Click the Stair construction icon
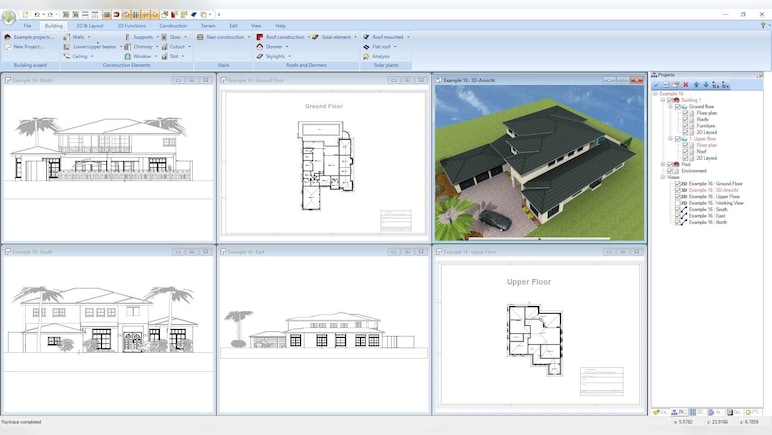Image resolution: width=772 pixels, height=435 pixels. [x=200, y=37]
